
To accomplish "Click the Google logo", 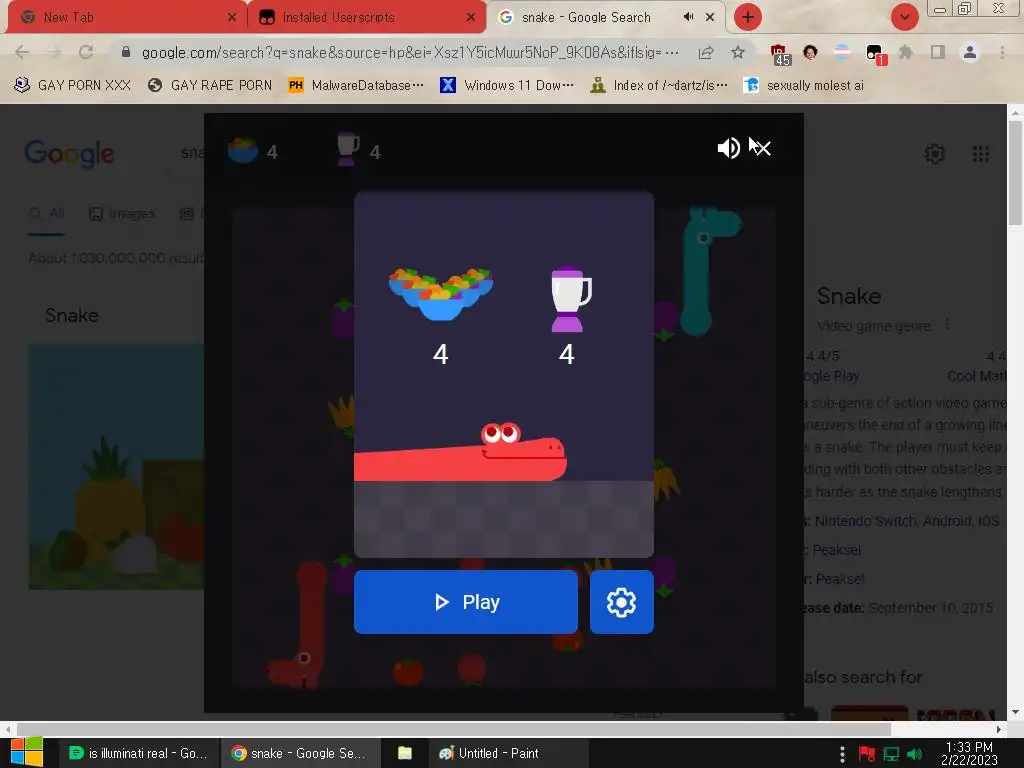I will tap(69, 154).
